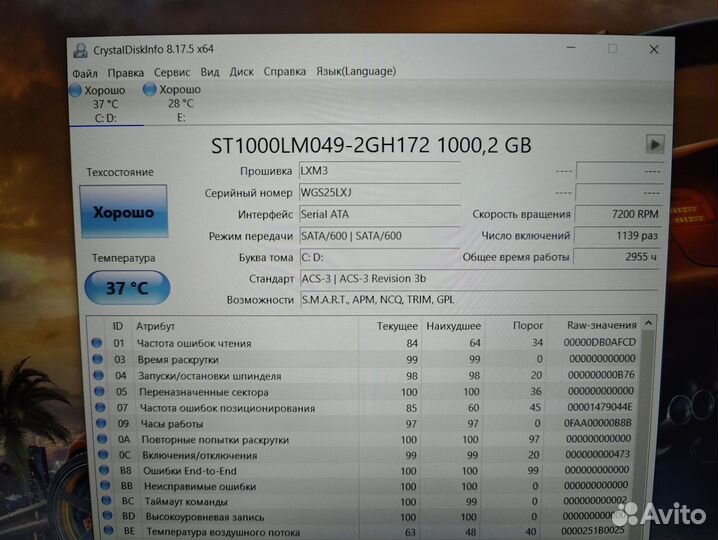This screenshot has height=540, width=718.
Task: Open the Файл menu
Action: click(85, 73)
